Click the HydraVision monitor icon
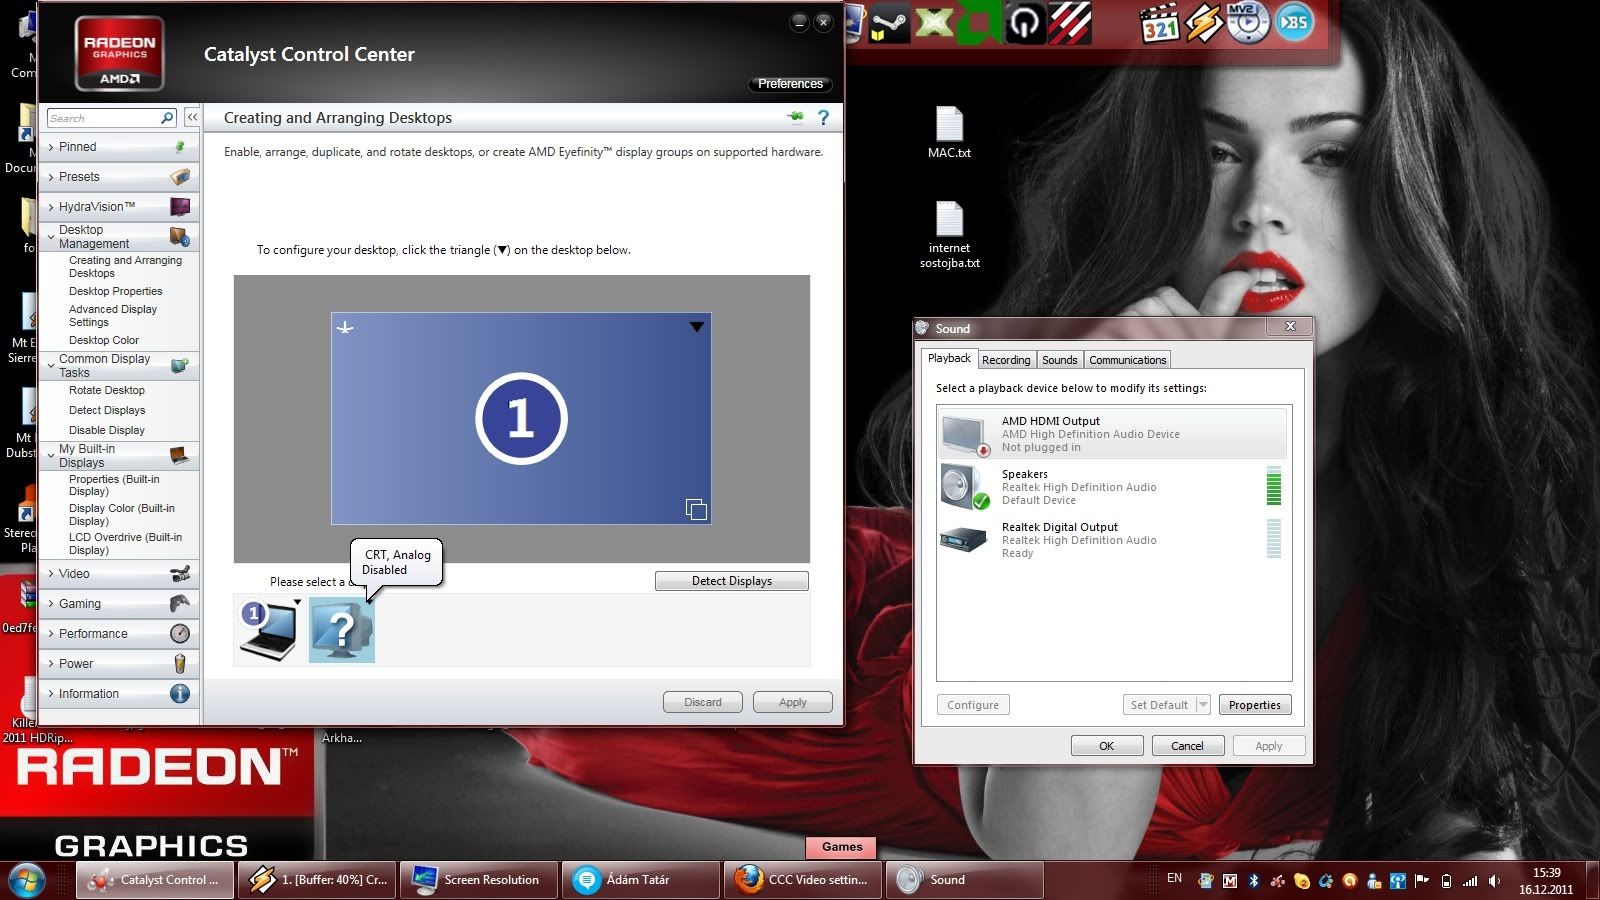This screenshot has width=1600, height=900. coord(180,207)
